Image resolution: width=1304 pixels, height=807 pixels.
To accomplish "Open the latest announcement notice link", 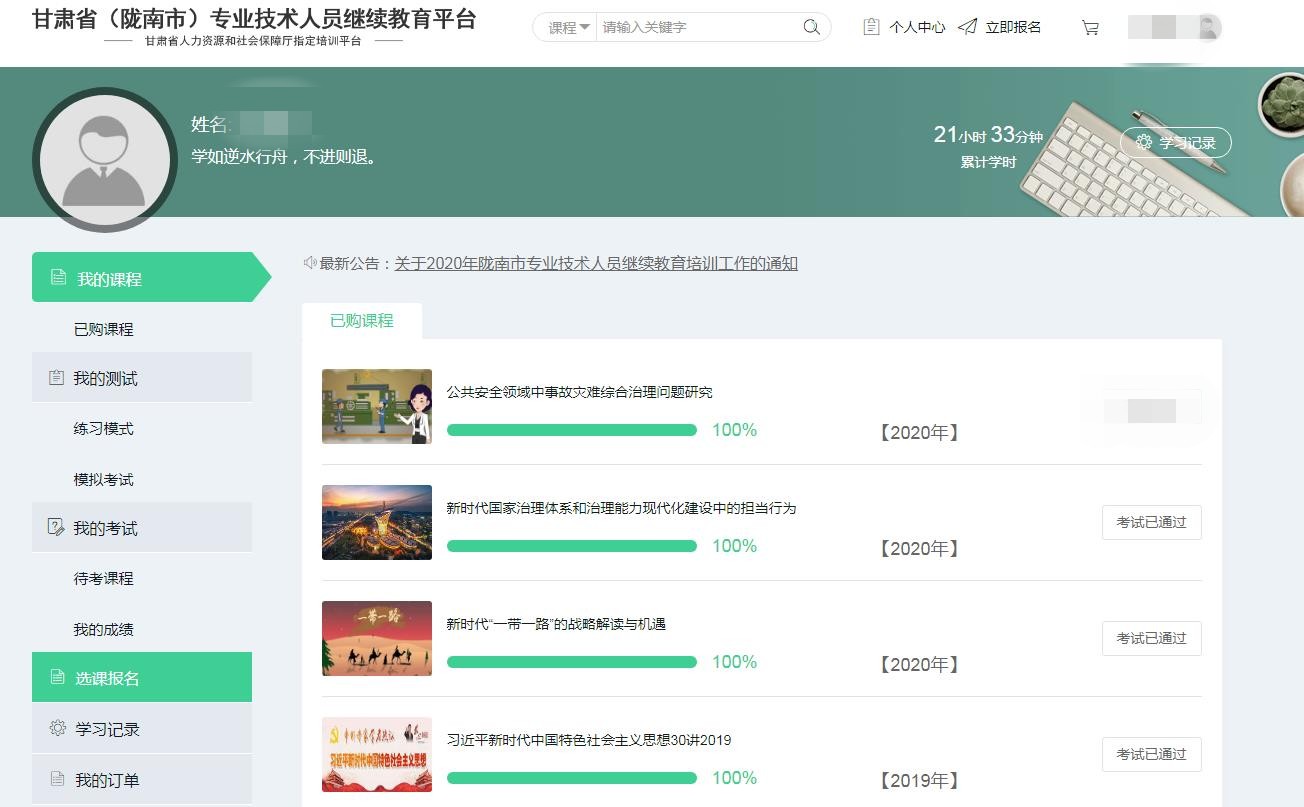I will (x=596, y=264).
